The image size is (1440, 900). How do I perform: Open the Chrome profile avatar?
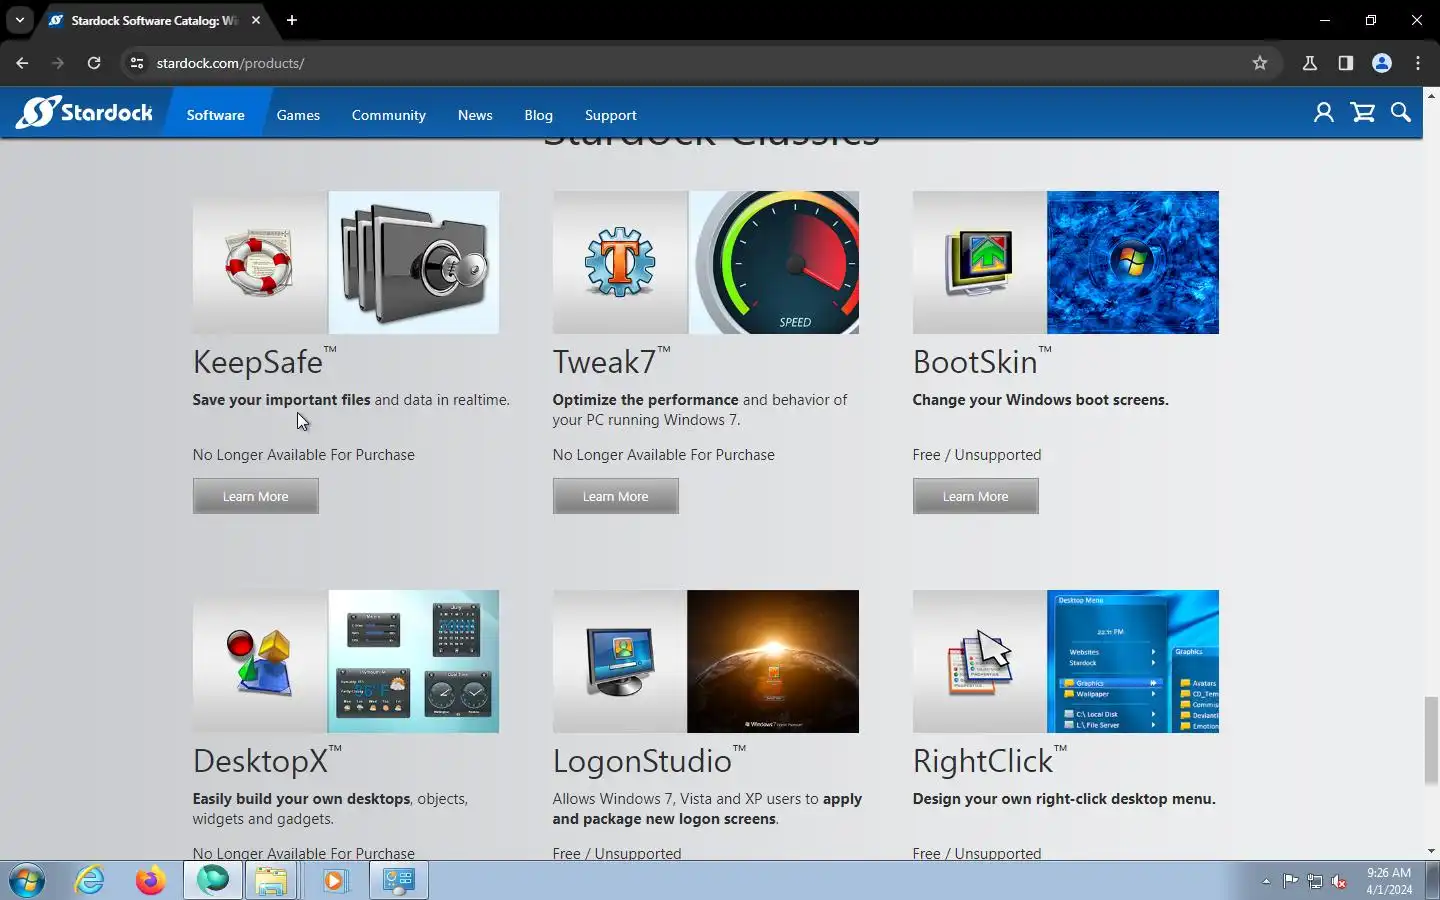point(1382,63)
